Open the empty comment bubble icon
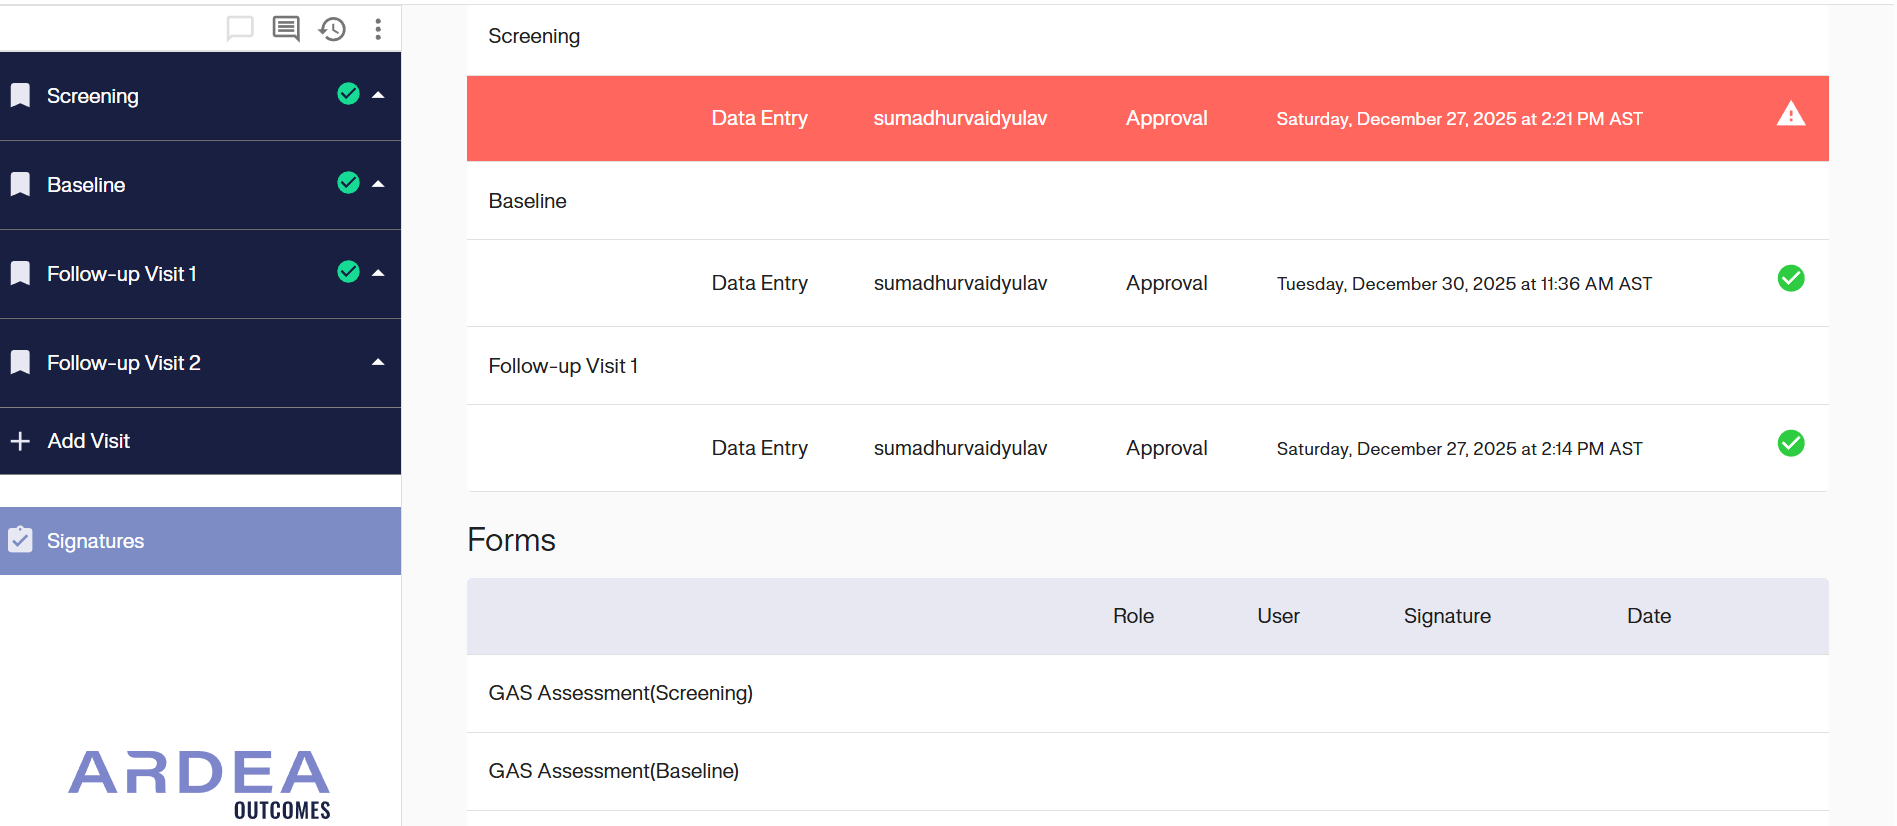Screen dimensions: 1897x826 (240, 28)
